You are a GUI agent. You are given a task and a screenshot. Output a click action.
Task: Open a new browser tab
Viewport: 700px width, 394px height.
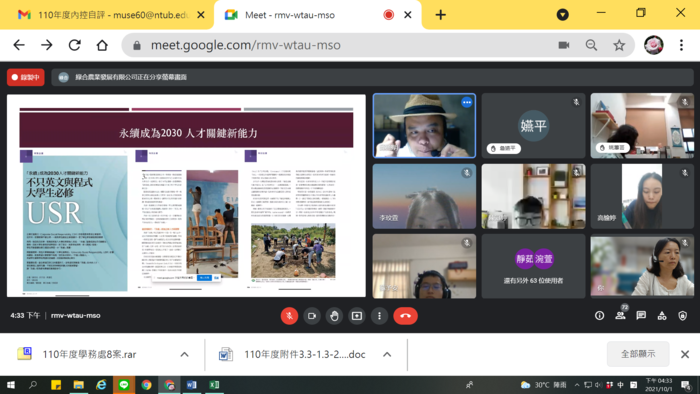point(441,15)
